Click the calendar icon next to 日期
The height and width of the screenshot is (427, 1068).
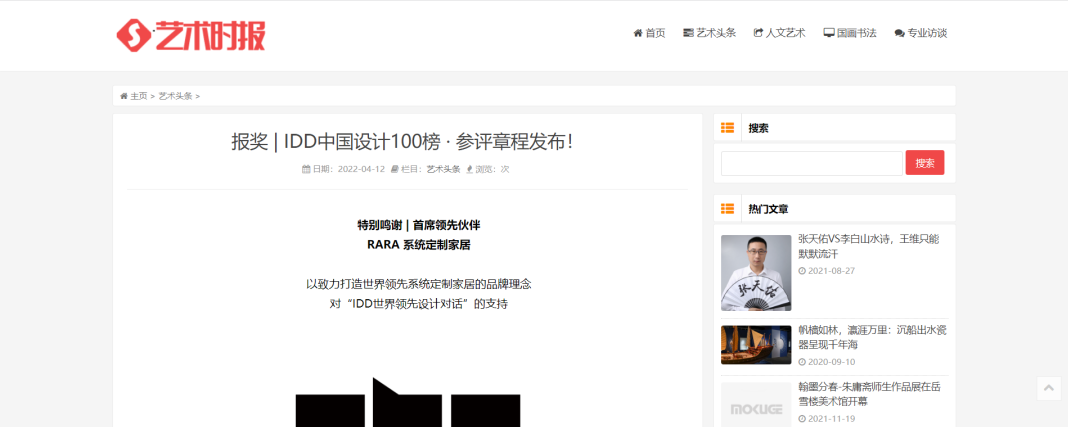click(307, 169)
